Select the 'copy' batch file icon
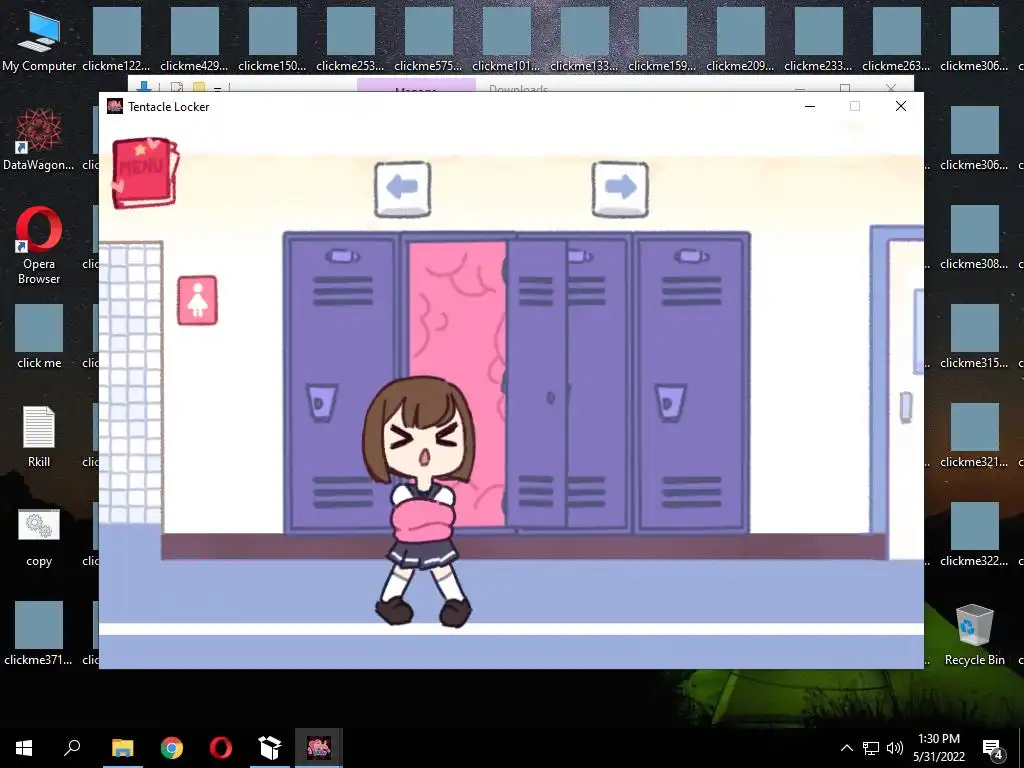Viewport: 1024px width, 768px height. pos(39,537)
